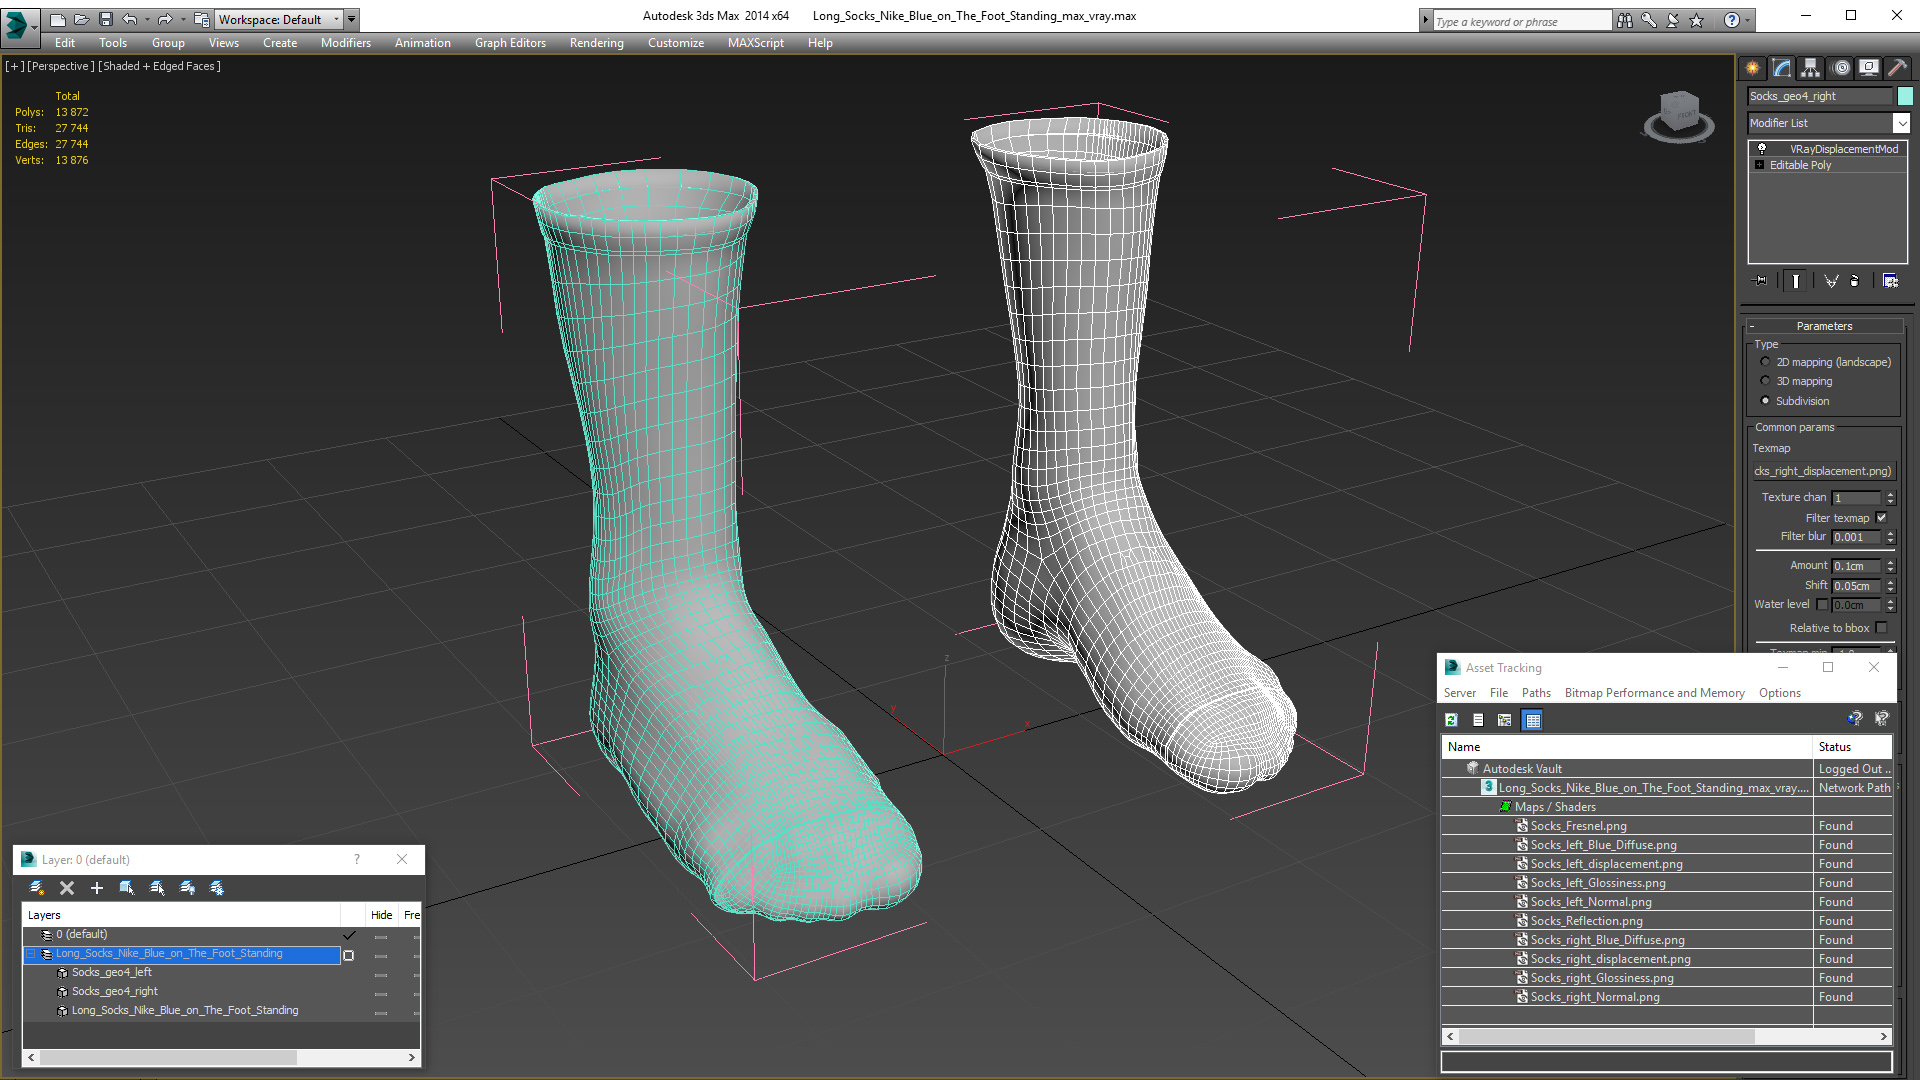Click the viewport [+] settings label
Image resolution: width=1920 pixels, height=1080 pixels.
14,66
